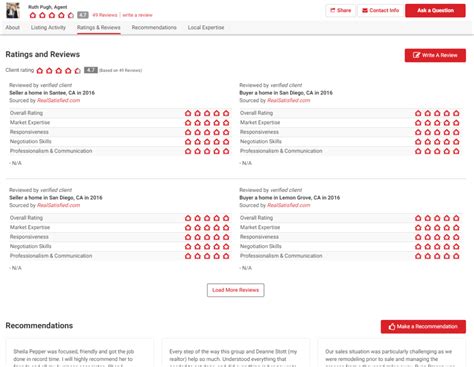Open the About tab
The width and height of the screenshot is (474, 367).
click(x=13, y=27)
